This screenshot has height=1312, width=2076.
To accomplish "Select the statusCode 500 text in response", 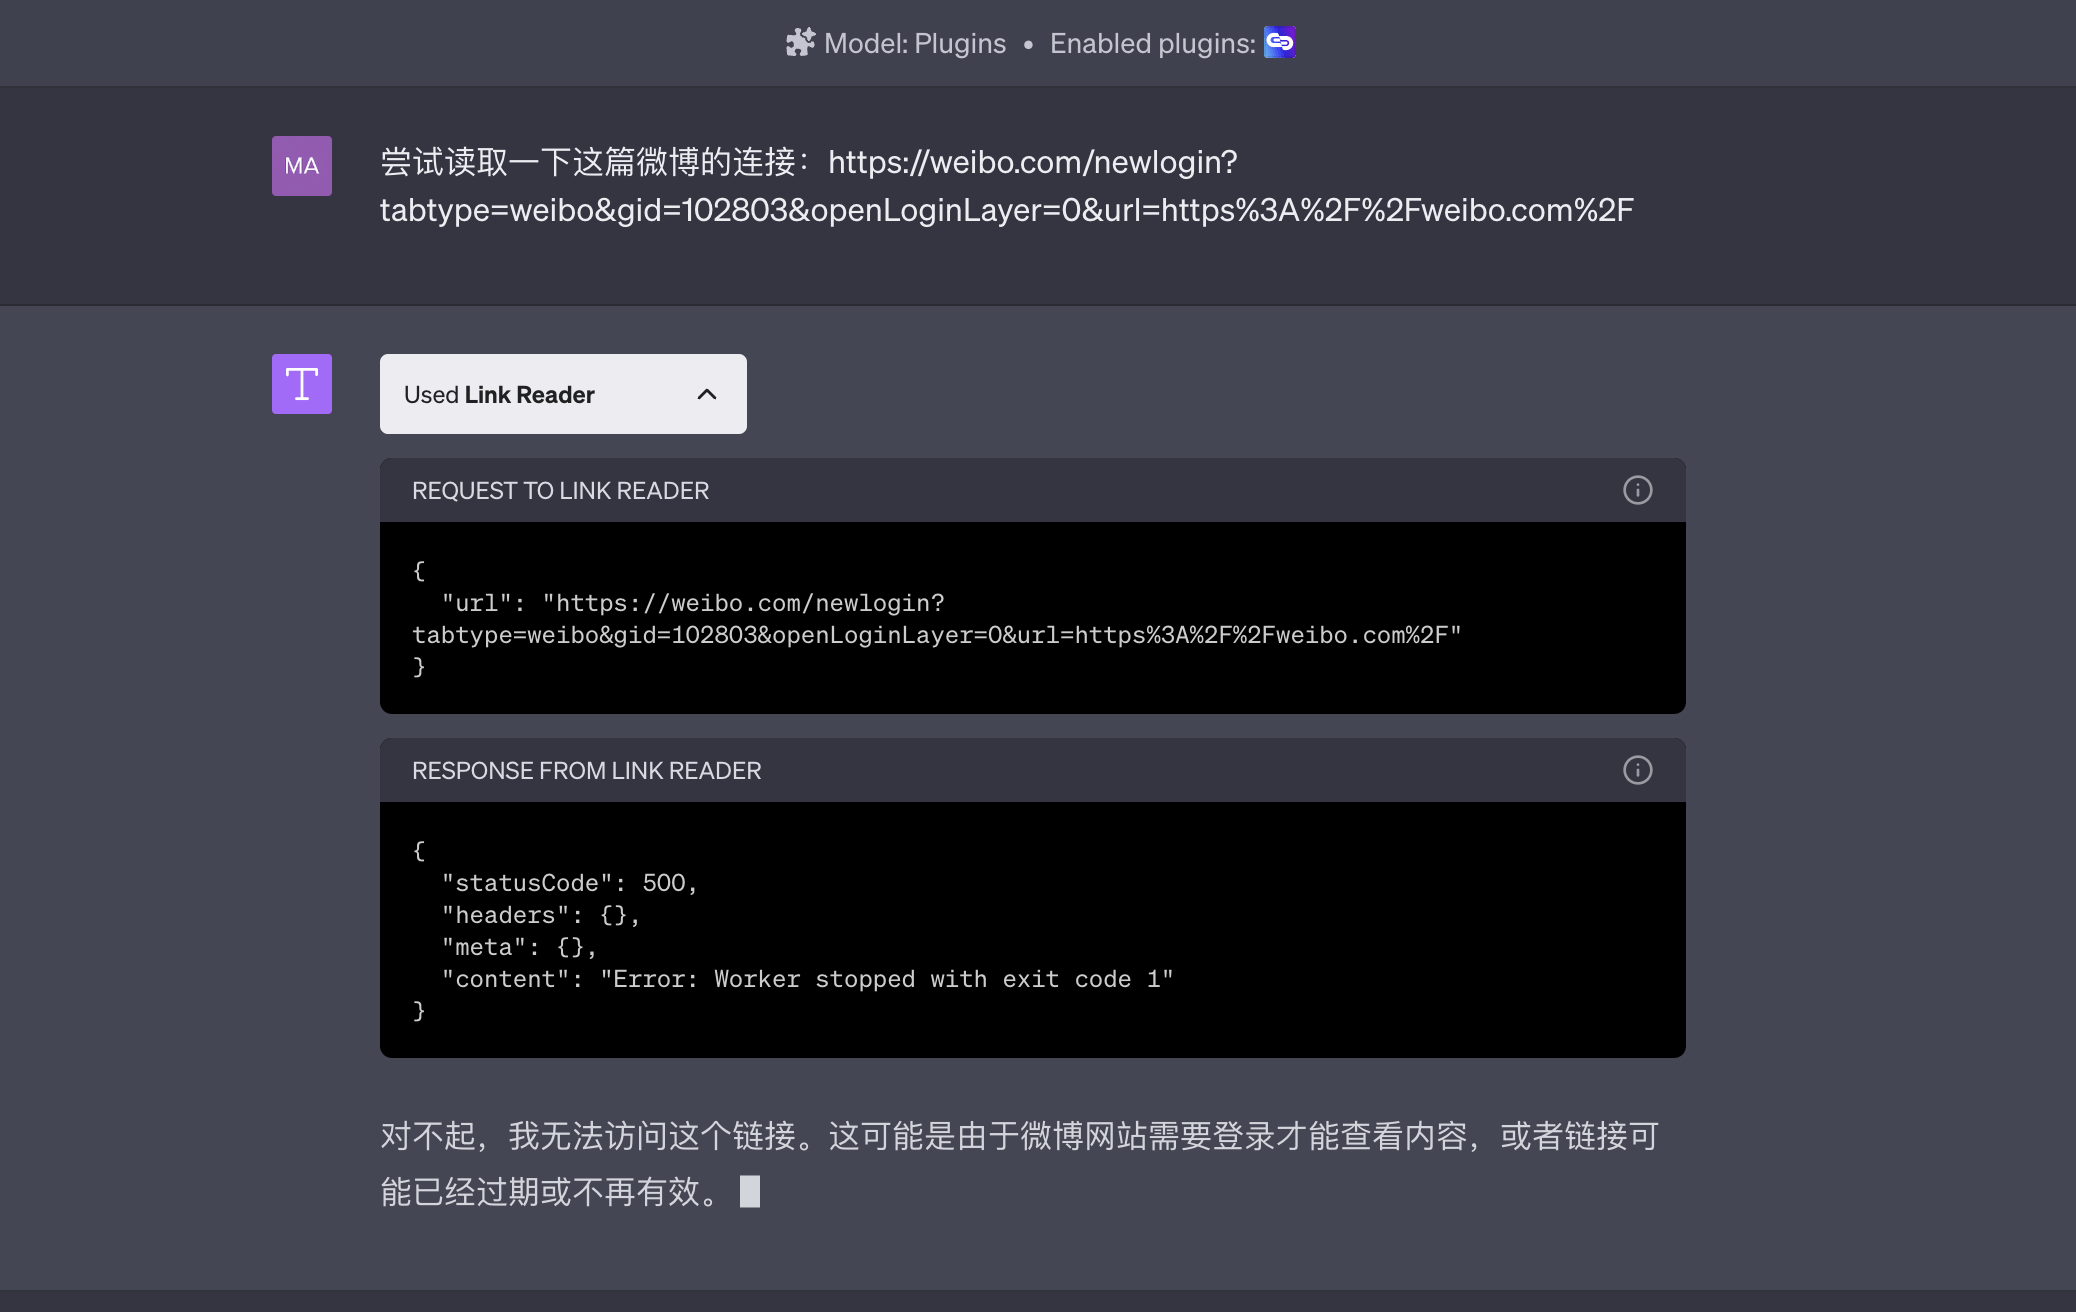I will [x=567, y=882].
